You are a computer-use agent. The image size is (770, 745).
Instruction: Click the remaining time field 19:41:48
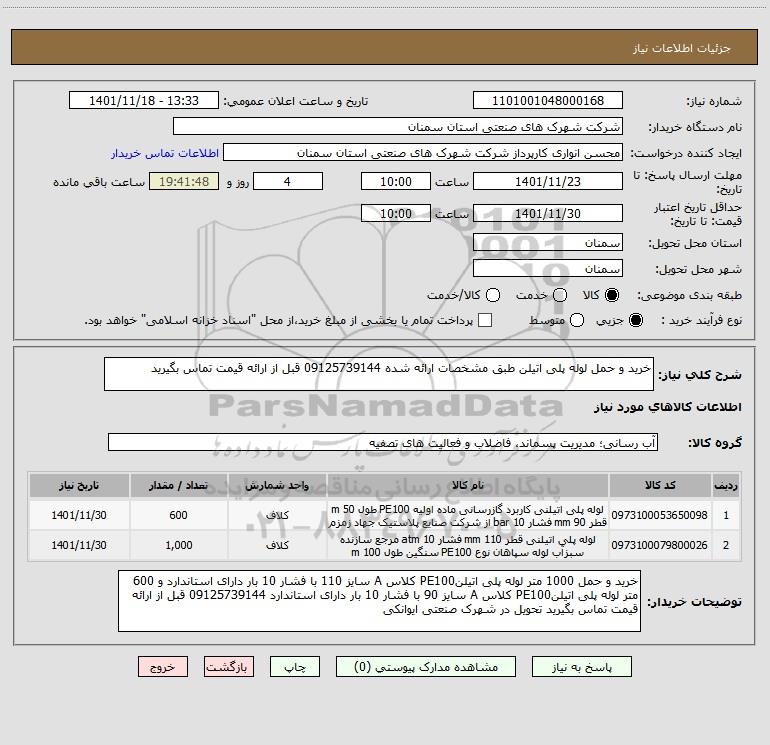184,181
